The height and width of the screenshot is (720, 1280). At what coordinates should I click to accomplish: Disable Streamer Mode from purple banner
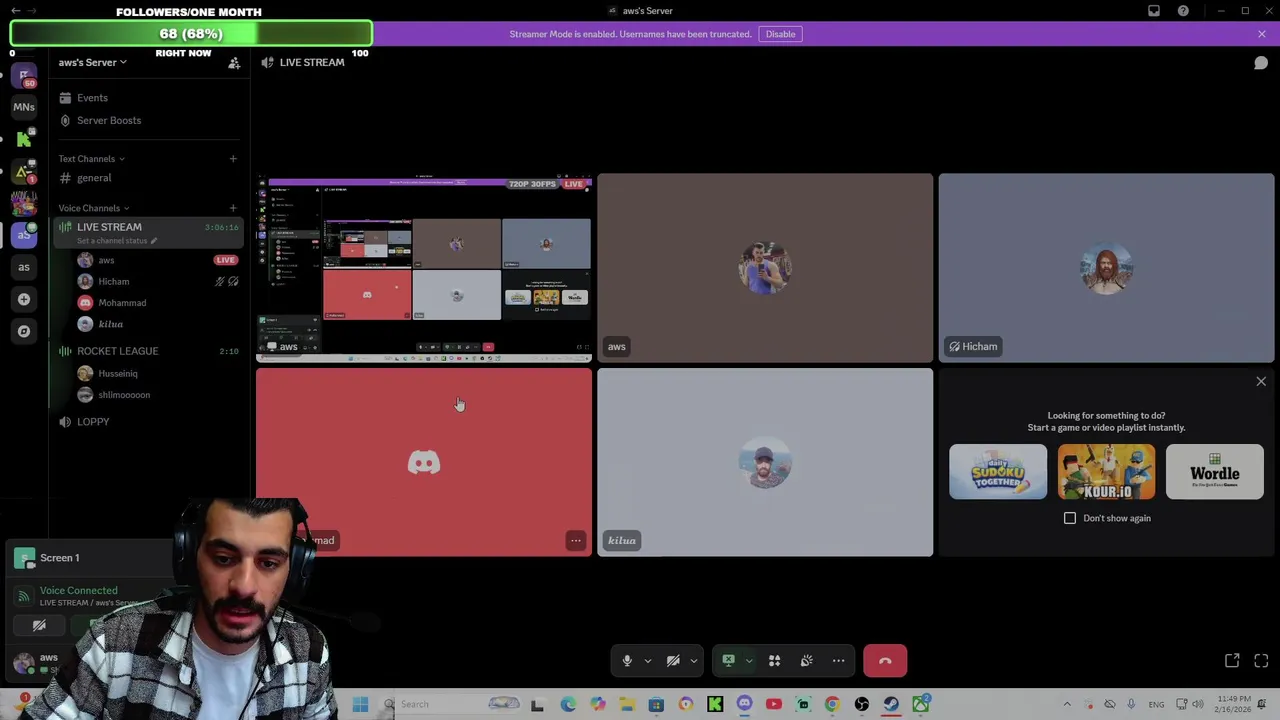click(x=780, y=34)
